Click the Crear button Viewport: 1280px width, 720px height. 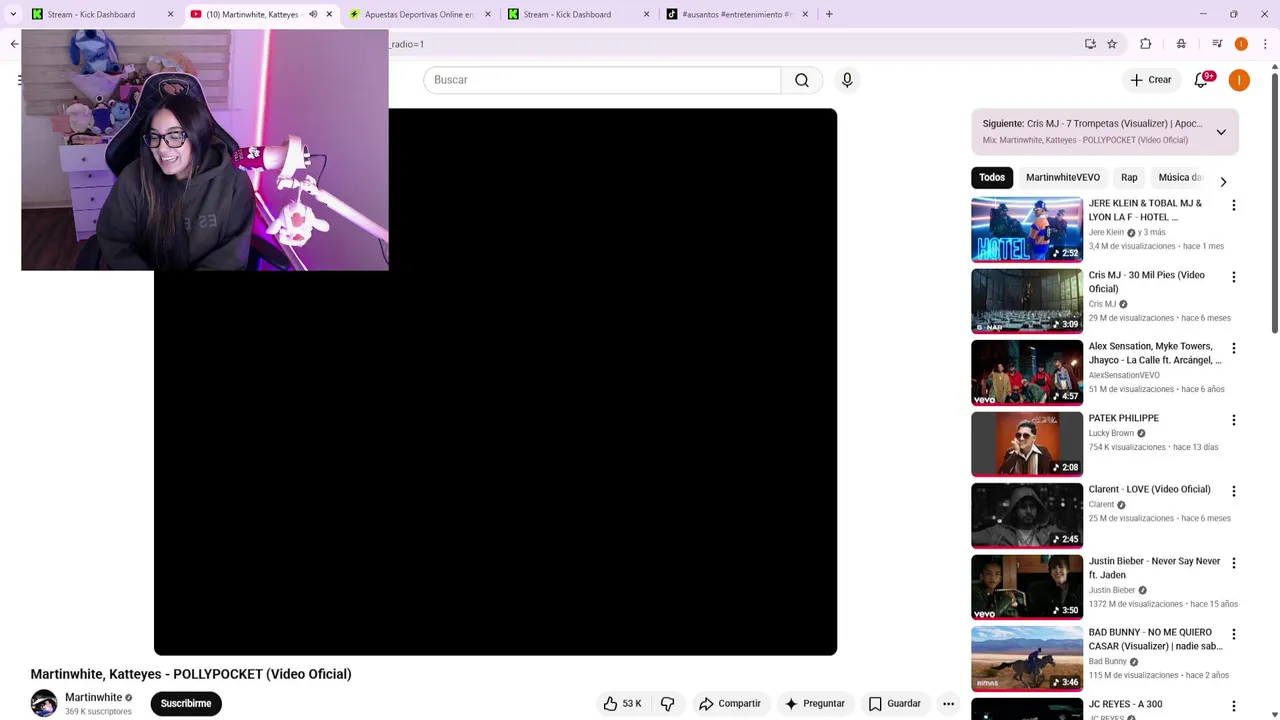tap(1150, 80)
